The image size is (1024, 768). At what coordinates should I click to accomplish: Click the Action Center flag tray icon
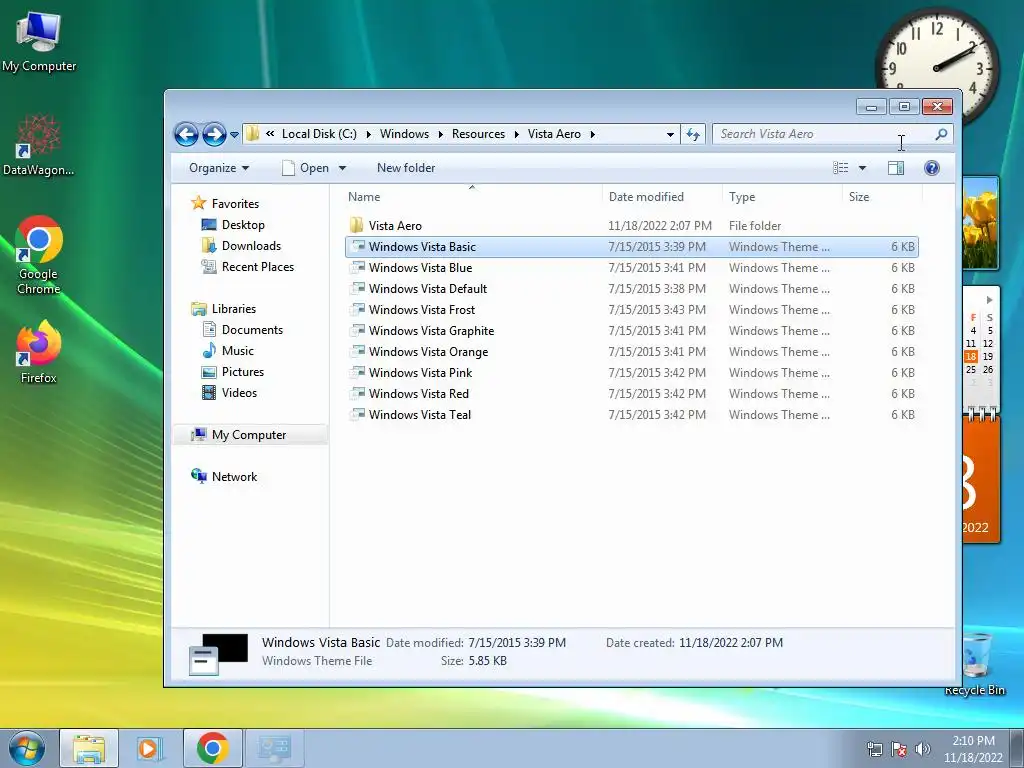(899, 749)
